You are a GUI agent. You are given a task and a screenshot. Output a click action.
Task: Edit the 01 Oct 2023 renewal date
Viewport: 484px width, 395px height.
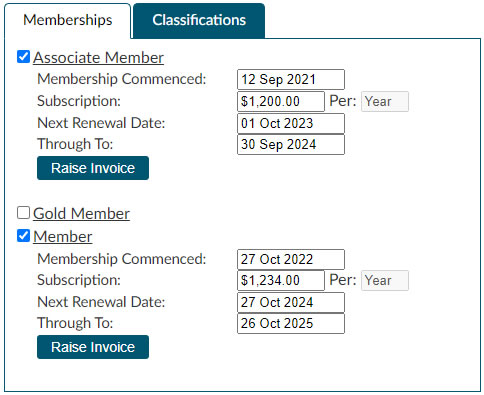291,123
